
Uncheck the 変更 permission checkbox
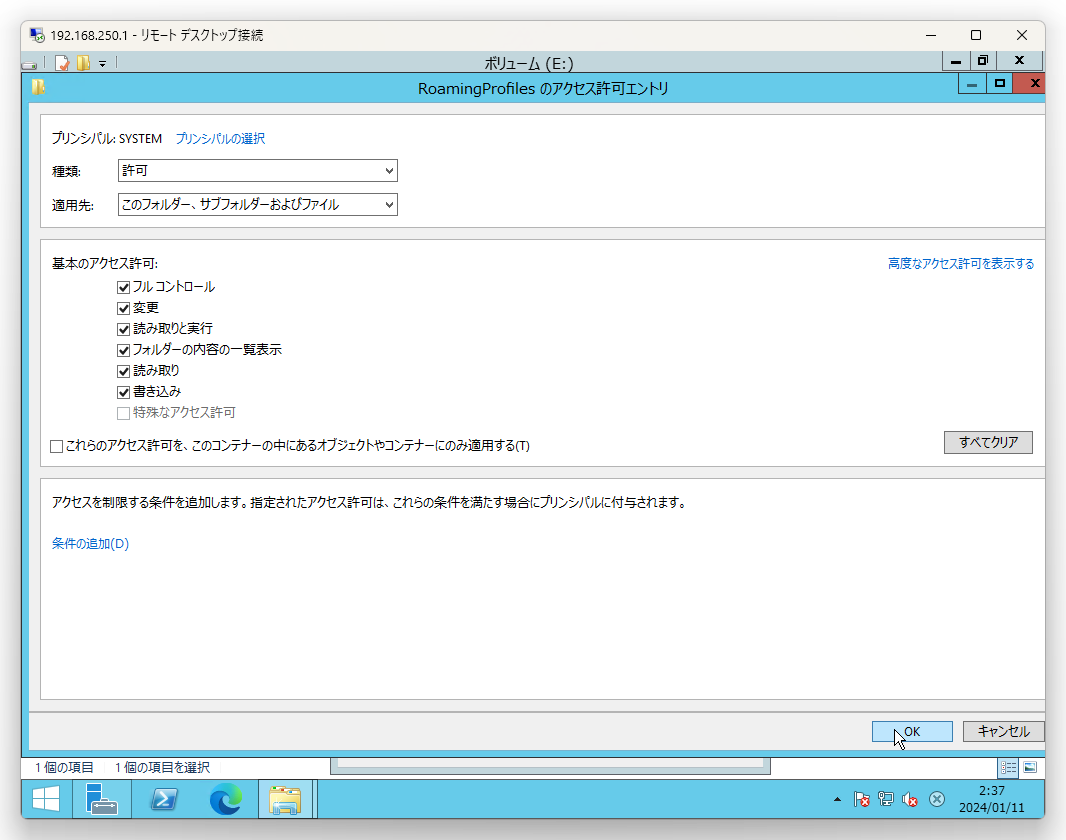pyautogui.click(x=124, y=309)
